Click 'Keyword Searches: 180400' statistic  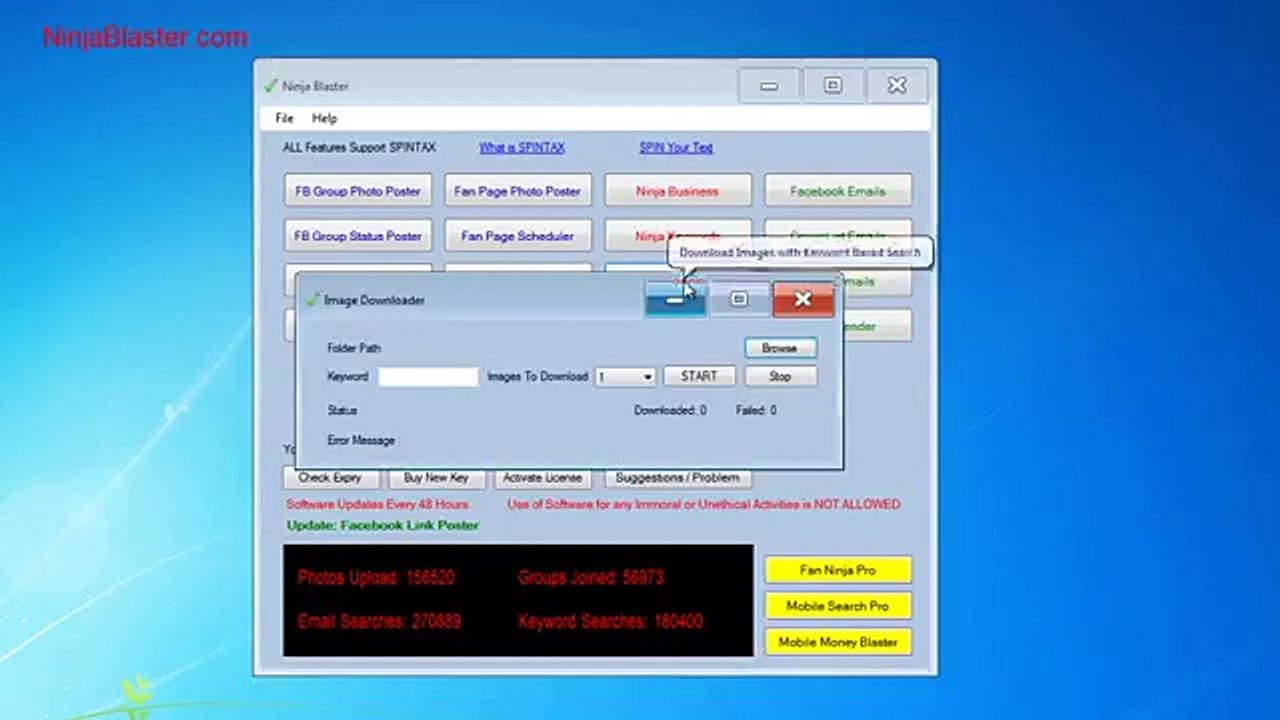tap(610, 622)
